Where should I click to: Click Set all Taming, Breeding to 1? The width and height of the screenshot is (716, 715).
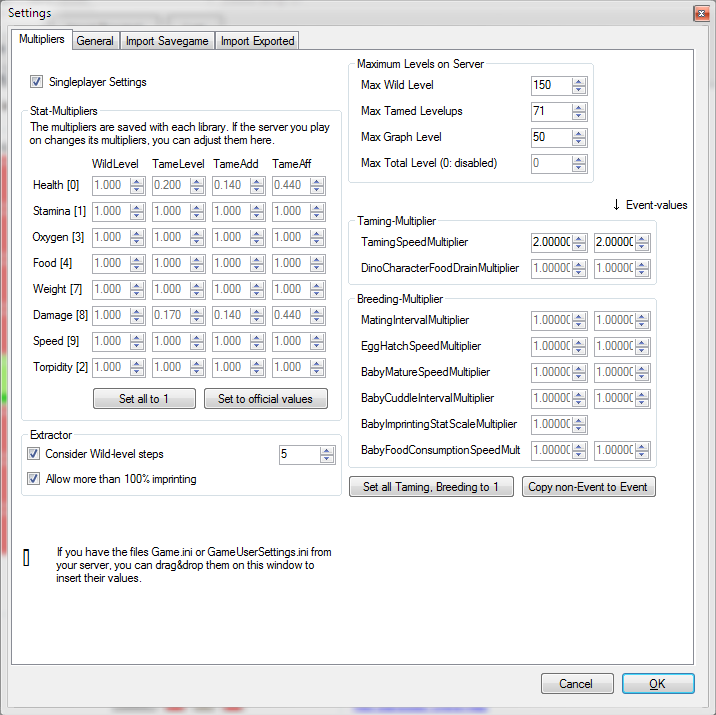click(431, 487)
